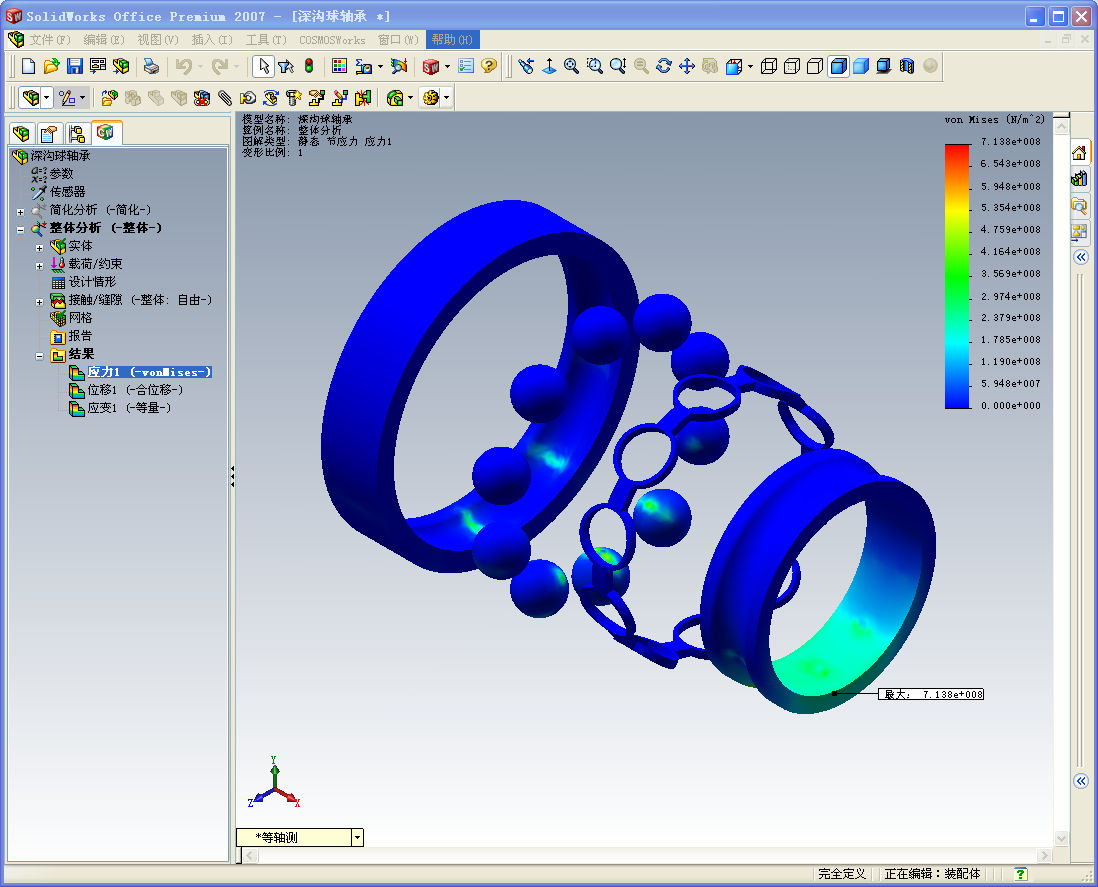Open the 视图(V) menu
The image size is (1098, 887).
(158, 40)
